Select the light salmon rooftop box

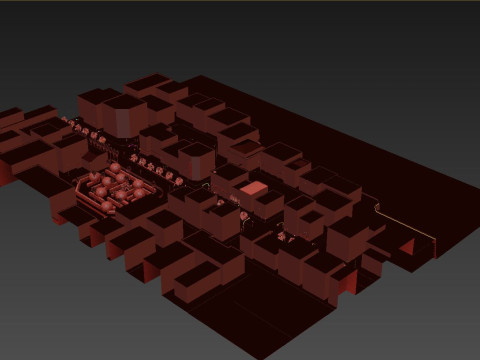coord(254,189)
